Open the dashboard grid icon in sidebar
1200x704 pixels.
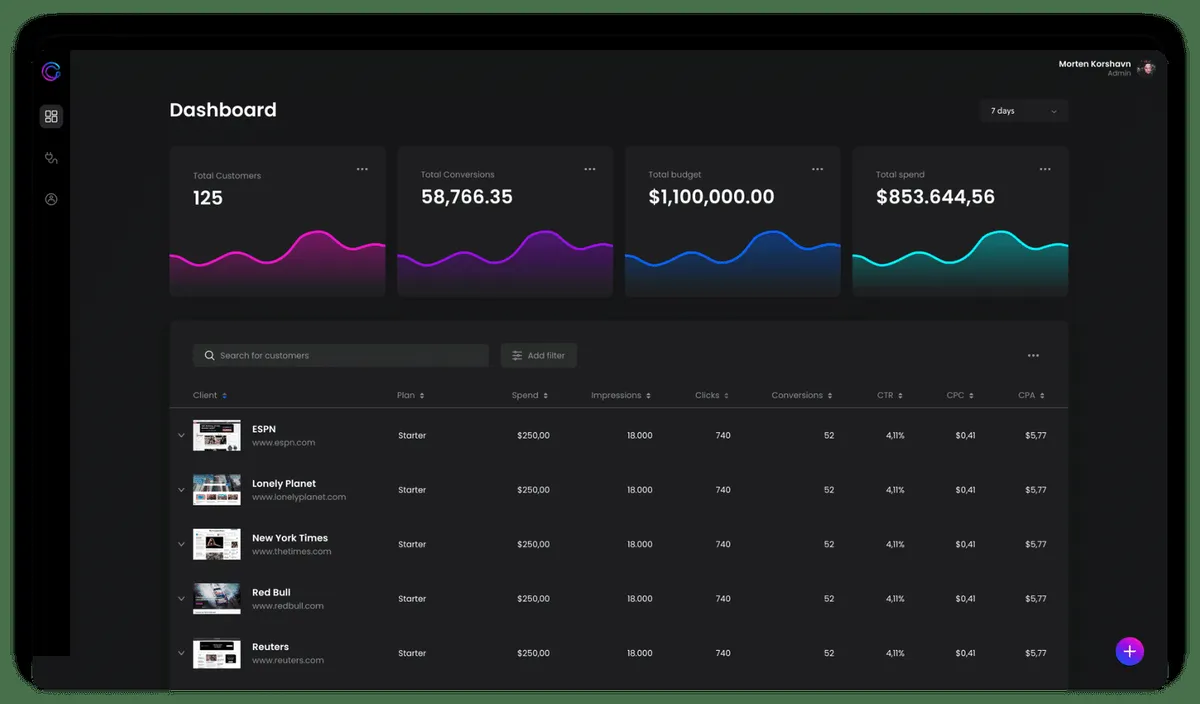tap(51, 117)
